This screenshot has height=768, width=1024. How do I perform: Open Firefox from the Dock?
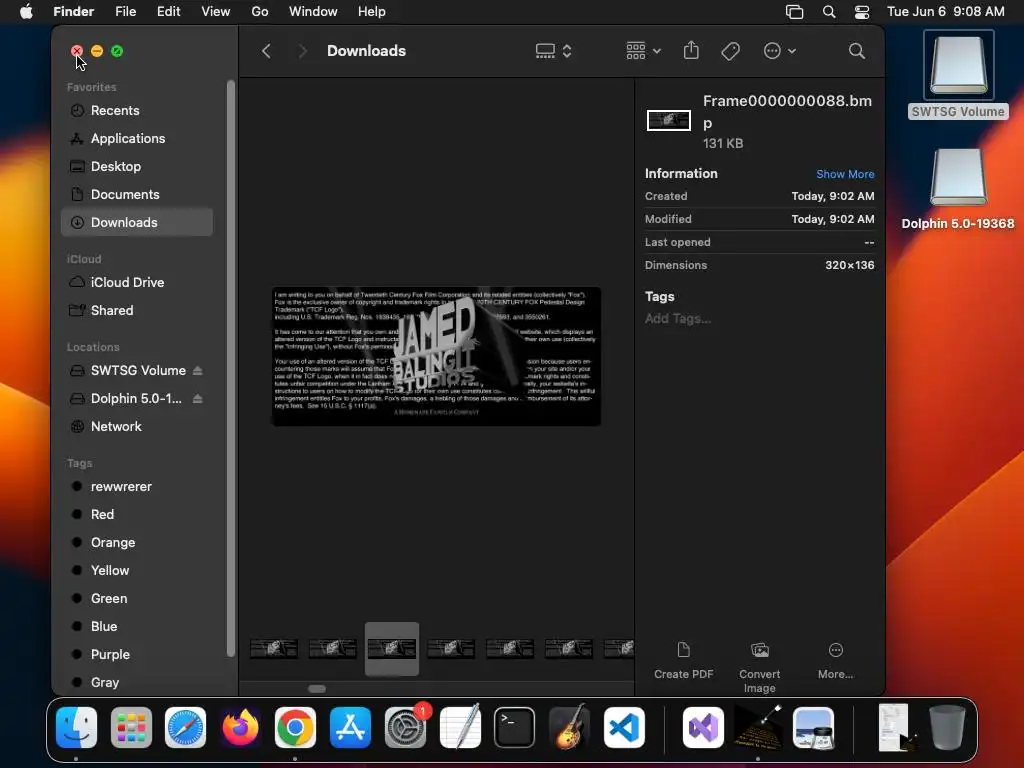(x=240, y=728)
